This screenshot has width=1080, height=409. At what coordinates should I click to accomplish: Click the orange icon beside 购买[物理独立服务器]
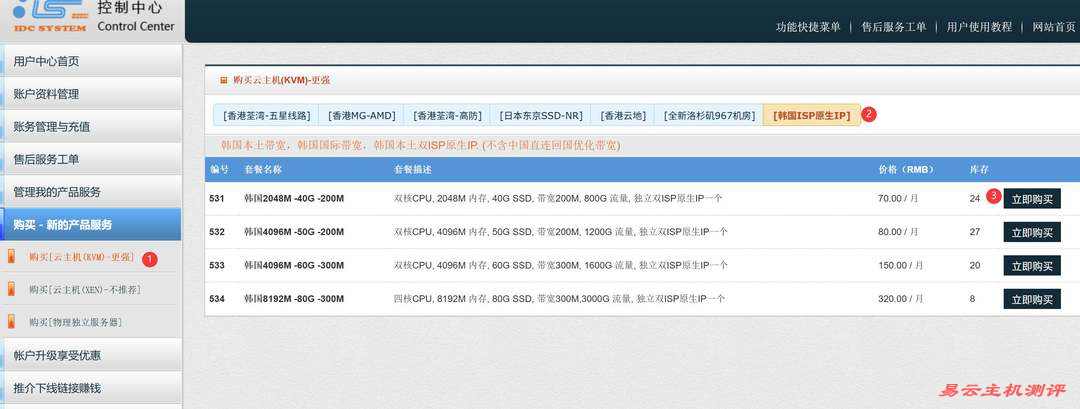11,322
